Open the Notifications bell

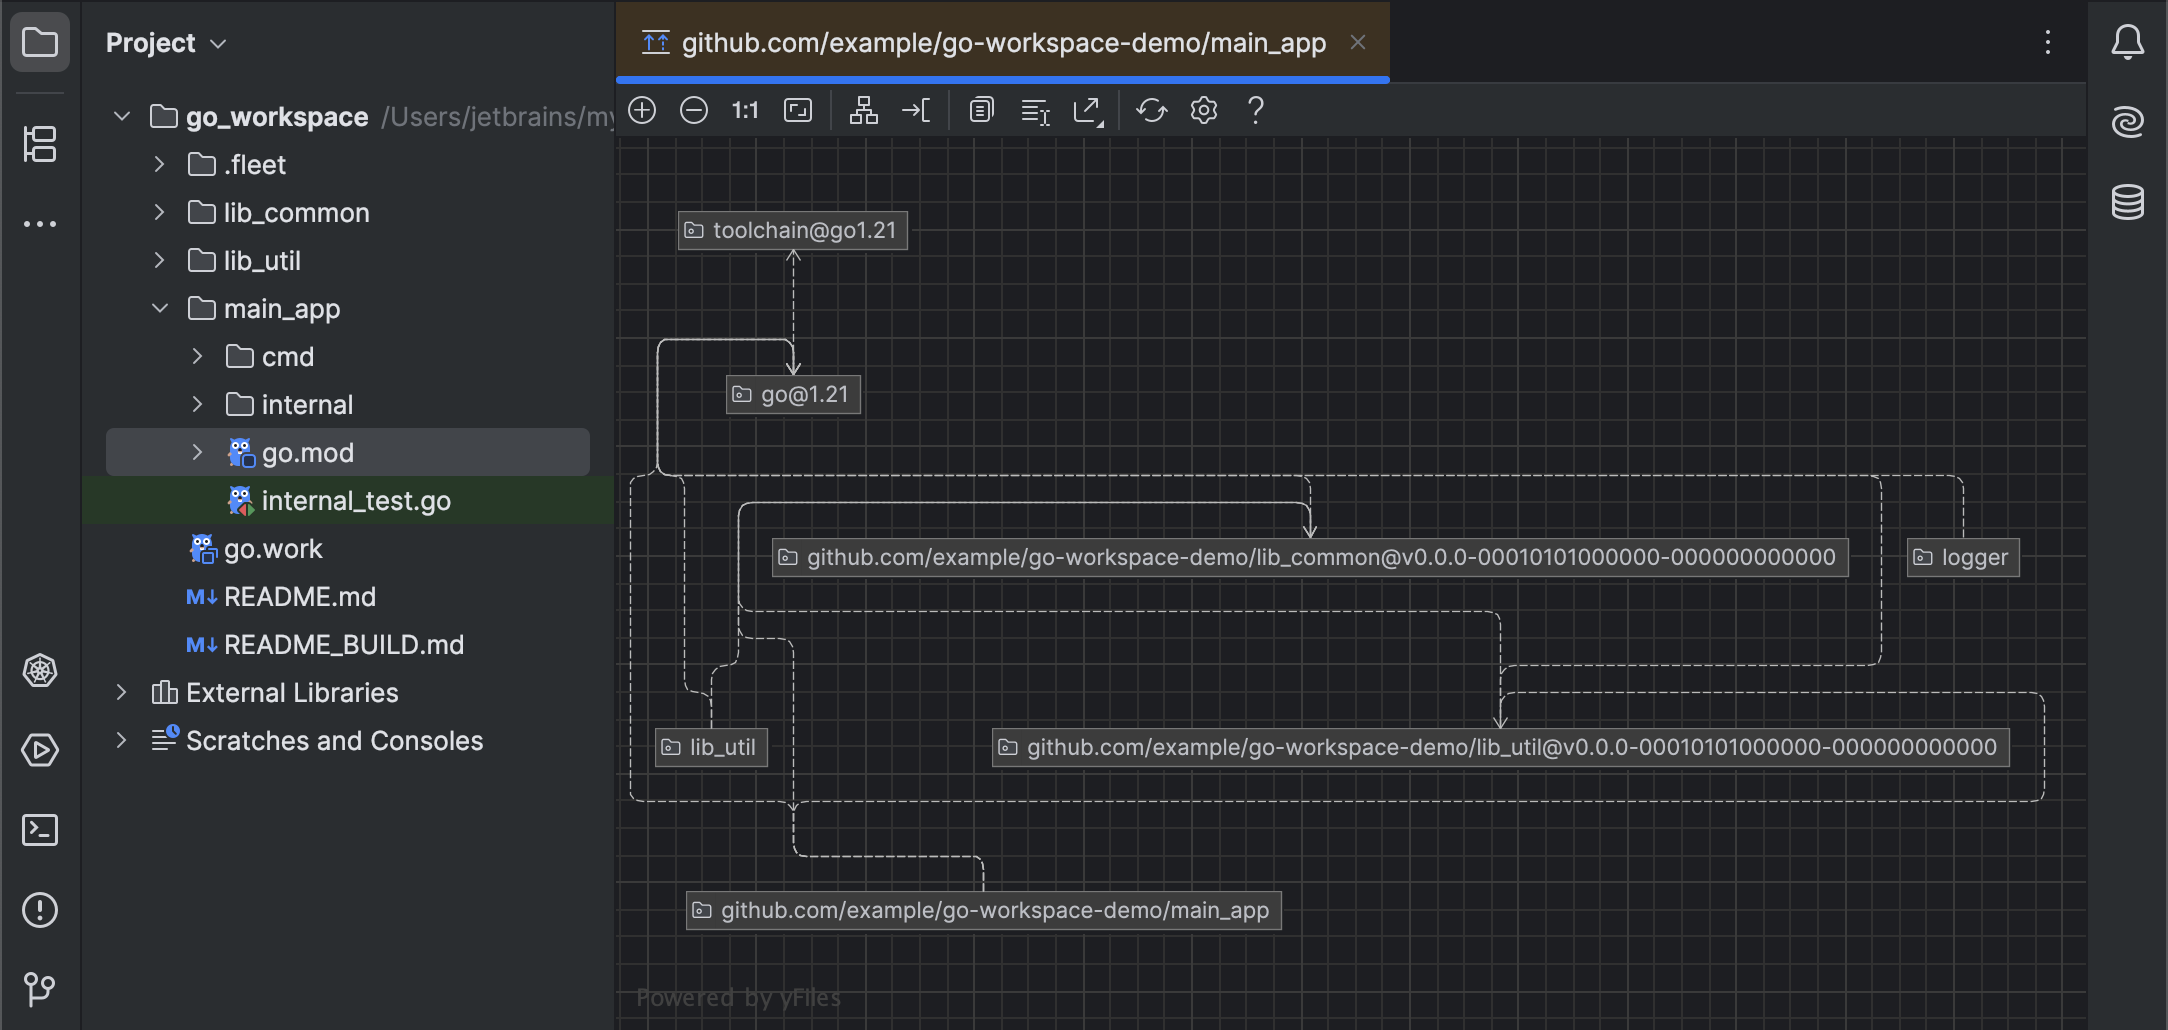pos(2128,42)
